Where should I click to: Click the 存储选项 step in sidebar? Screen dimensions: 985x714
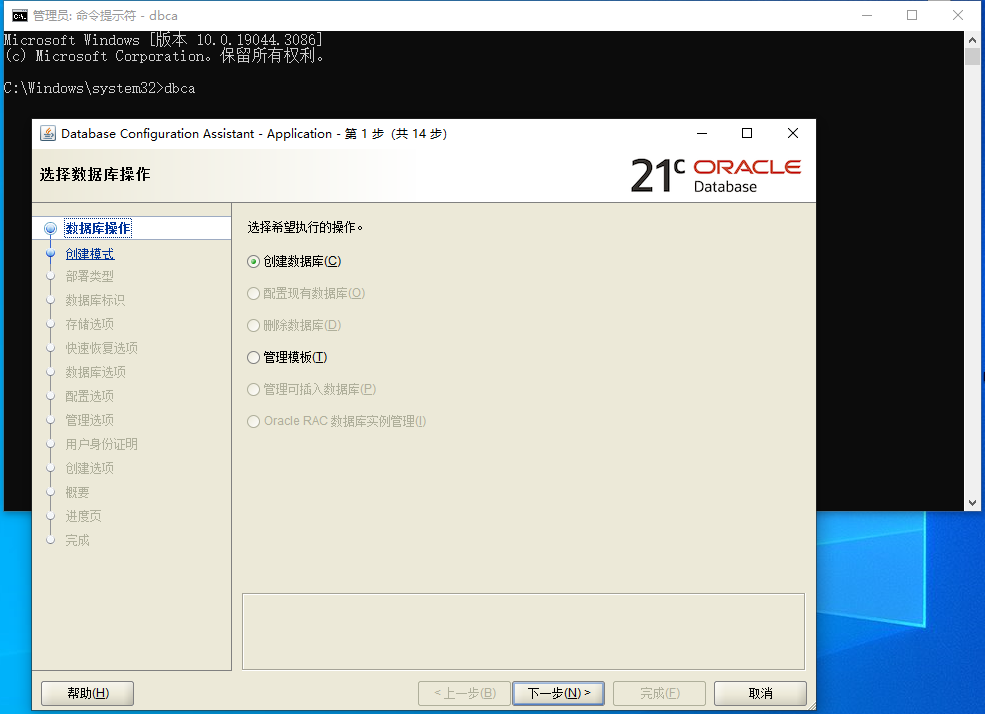90,324
